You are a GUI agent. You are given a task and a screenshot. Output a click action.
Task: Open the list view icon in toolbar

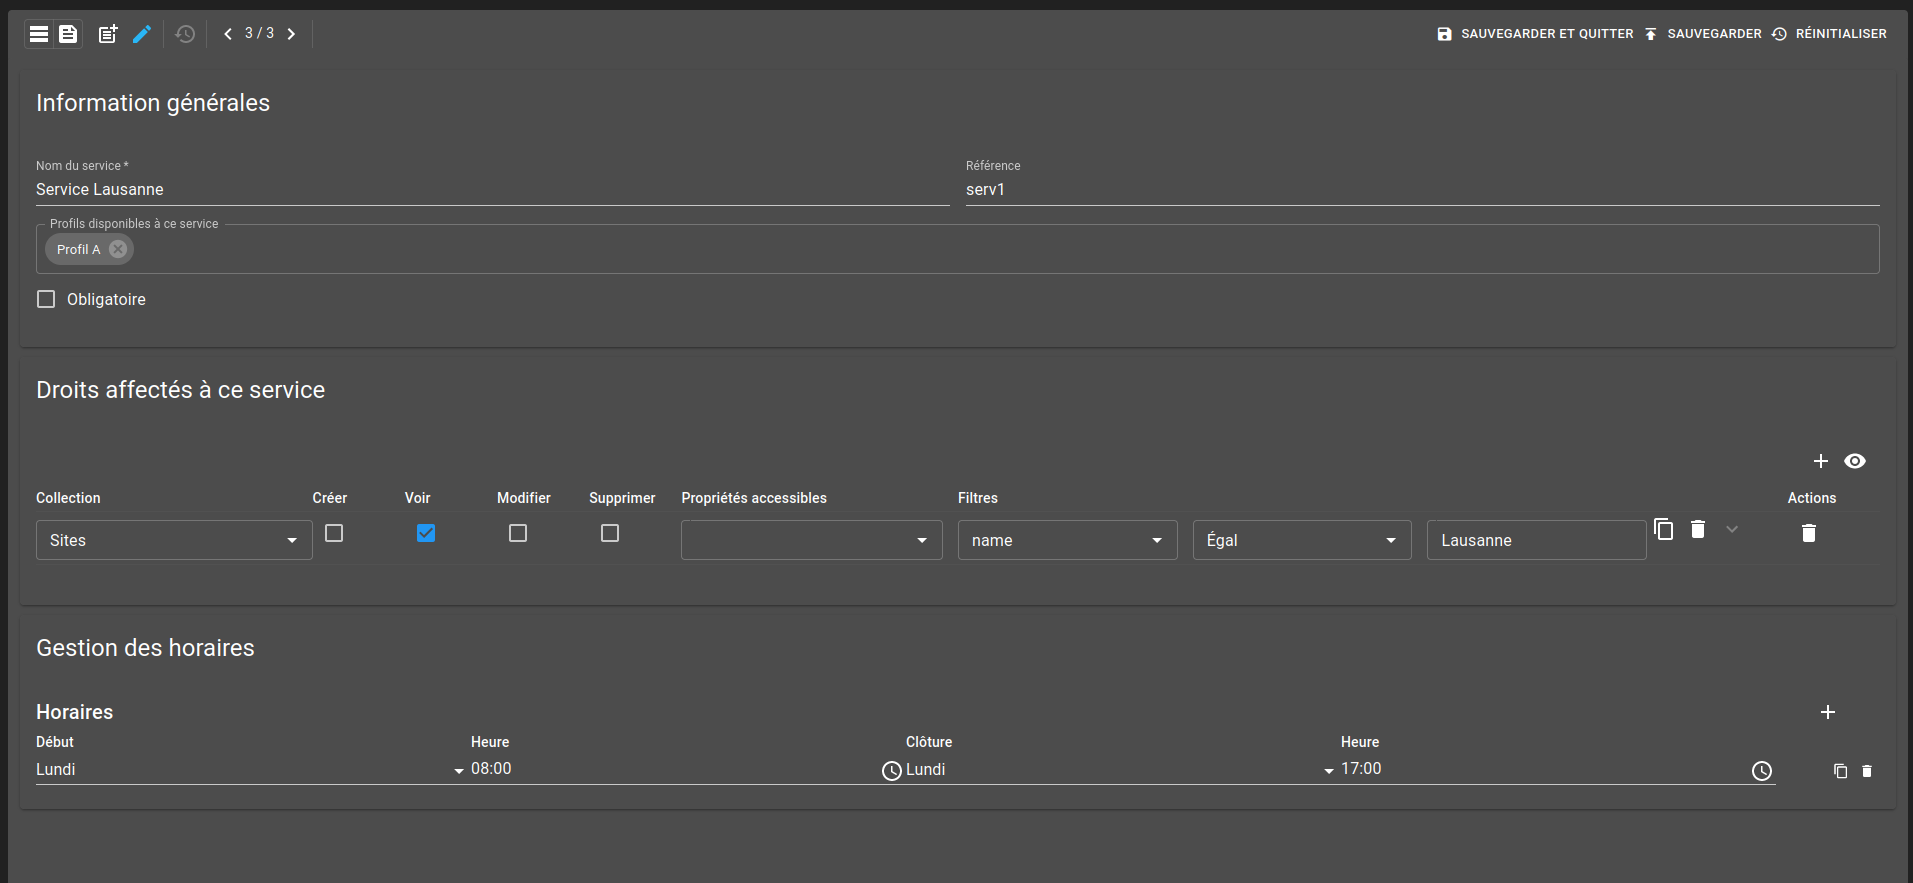(x=39, y=34)
